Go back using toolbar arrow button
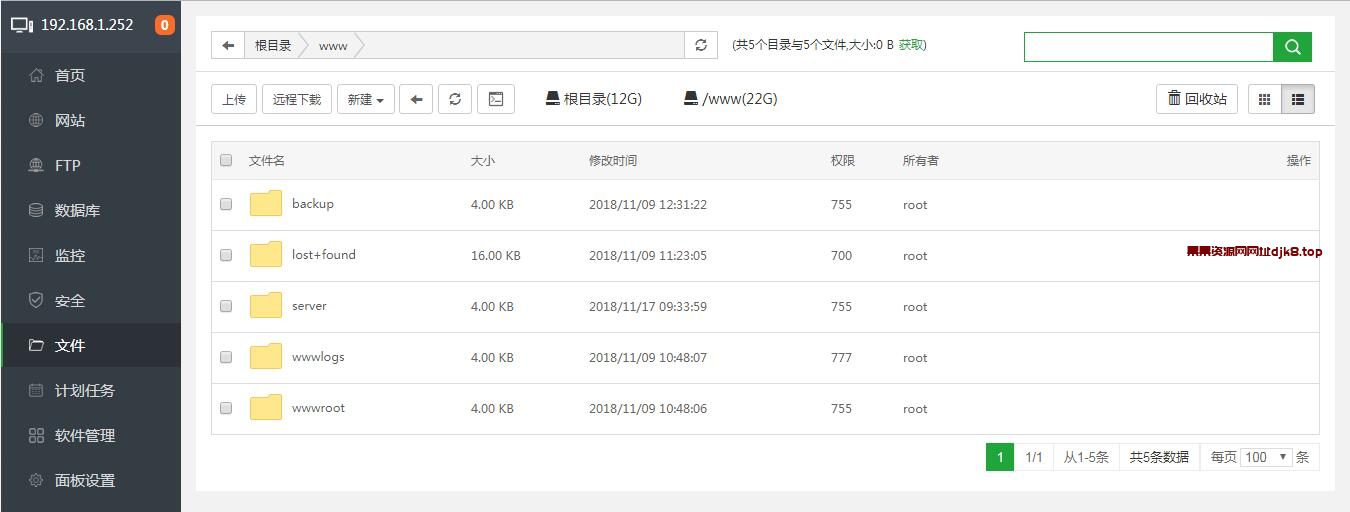Image resolution: width=1350 pixels, height=512 pixels. [416, 99]
